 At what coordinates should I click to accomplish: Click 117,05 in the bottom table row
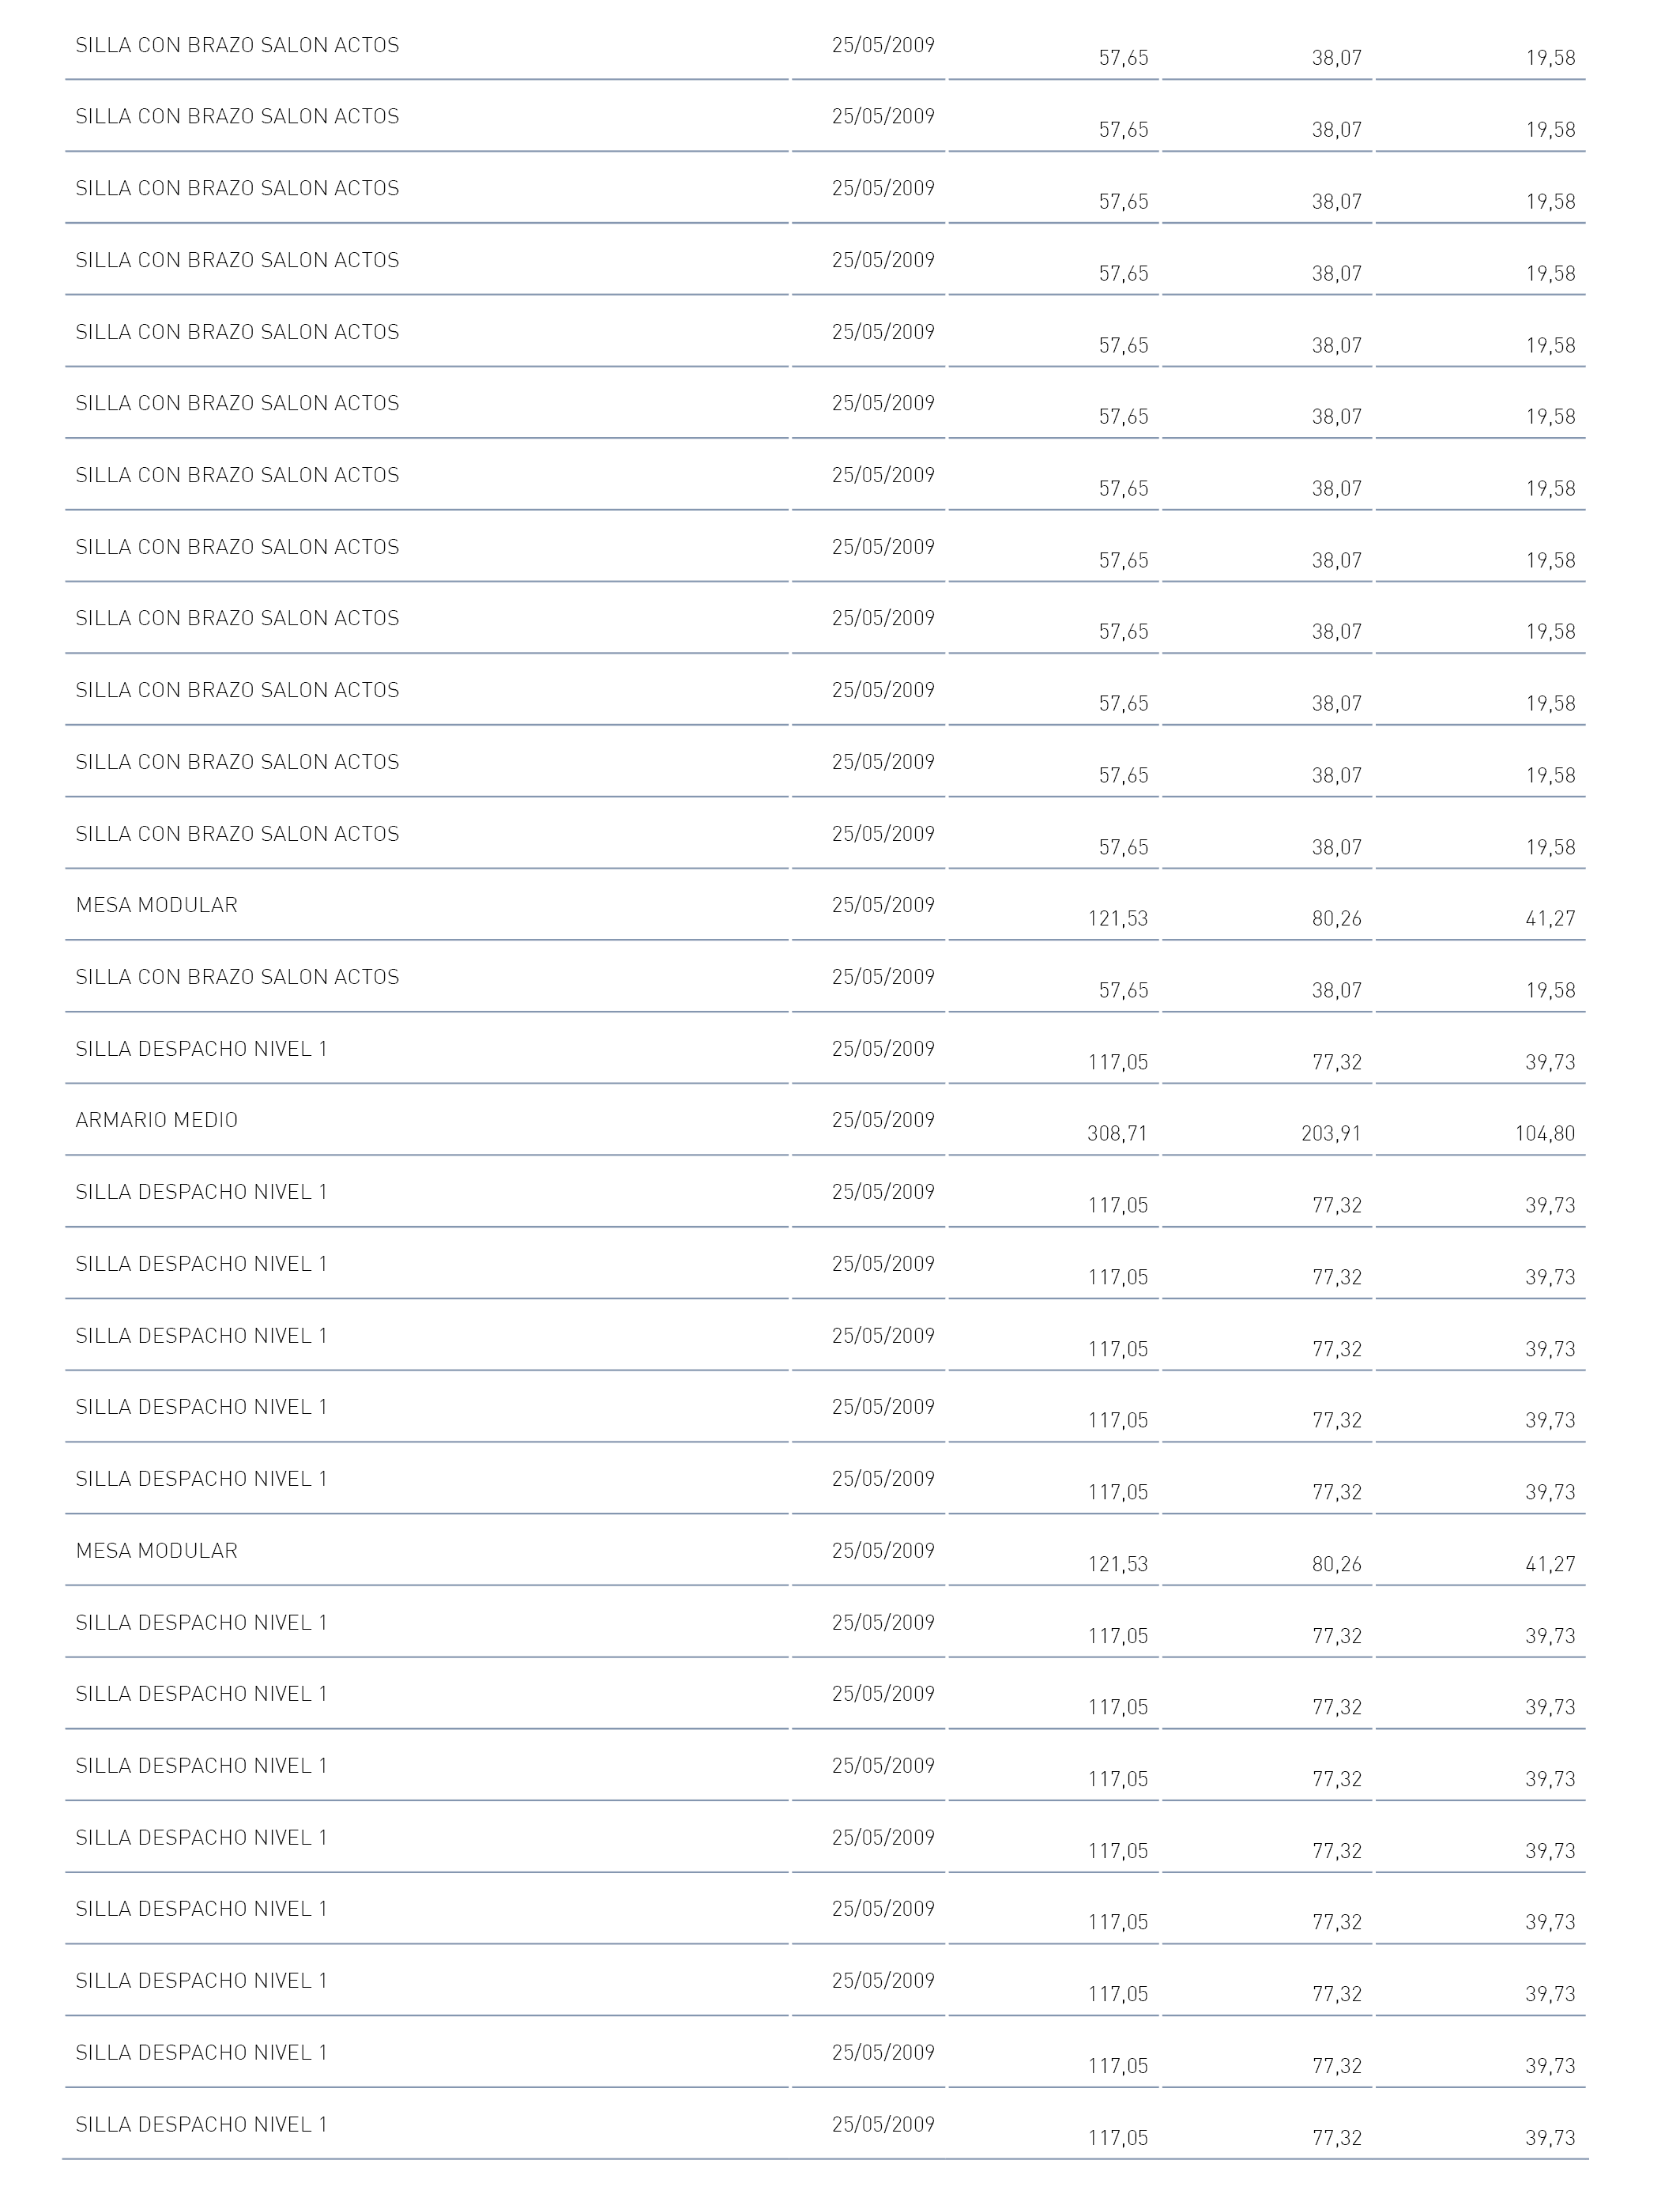point(1118,2138)
